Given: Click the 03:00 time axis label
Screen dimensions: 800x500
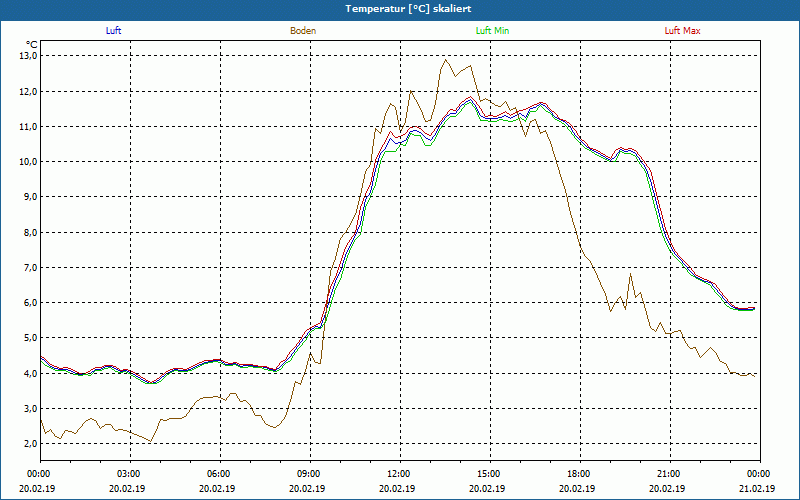Looking at the screenshot, I should tap(130, 474).
